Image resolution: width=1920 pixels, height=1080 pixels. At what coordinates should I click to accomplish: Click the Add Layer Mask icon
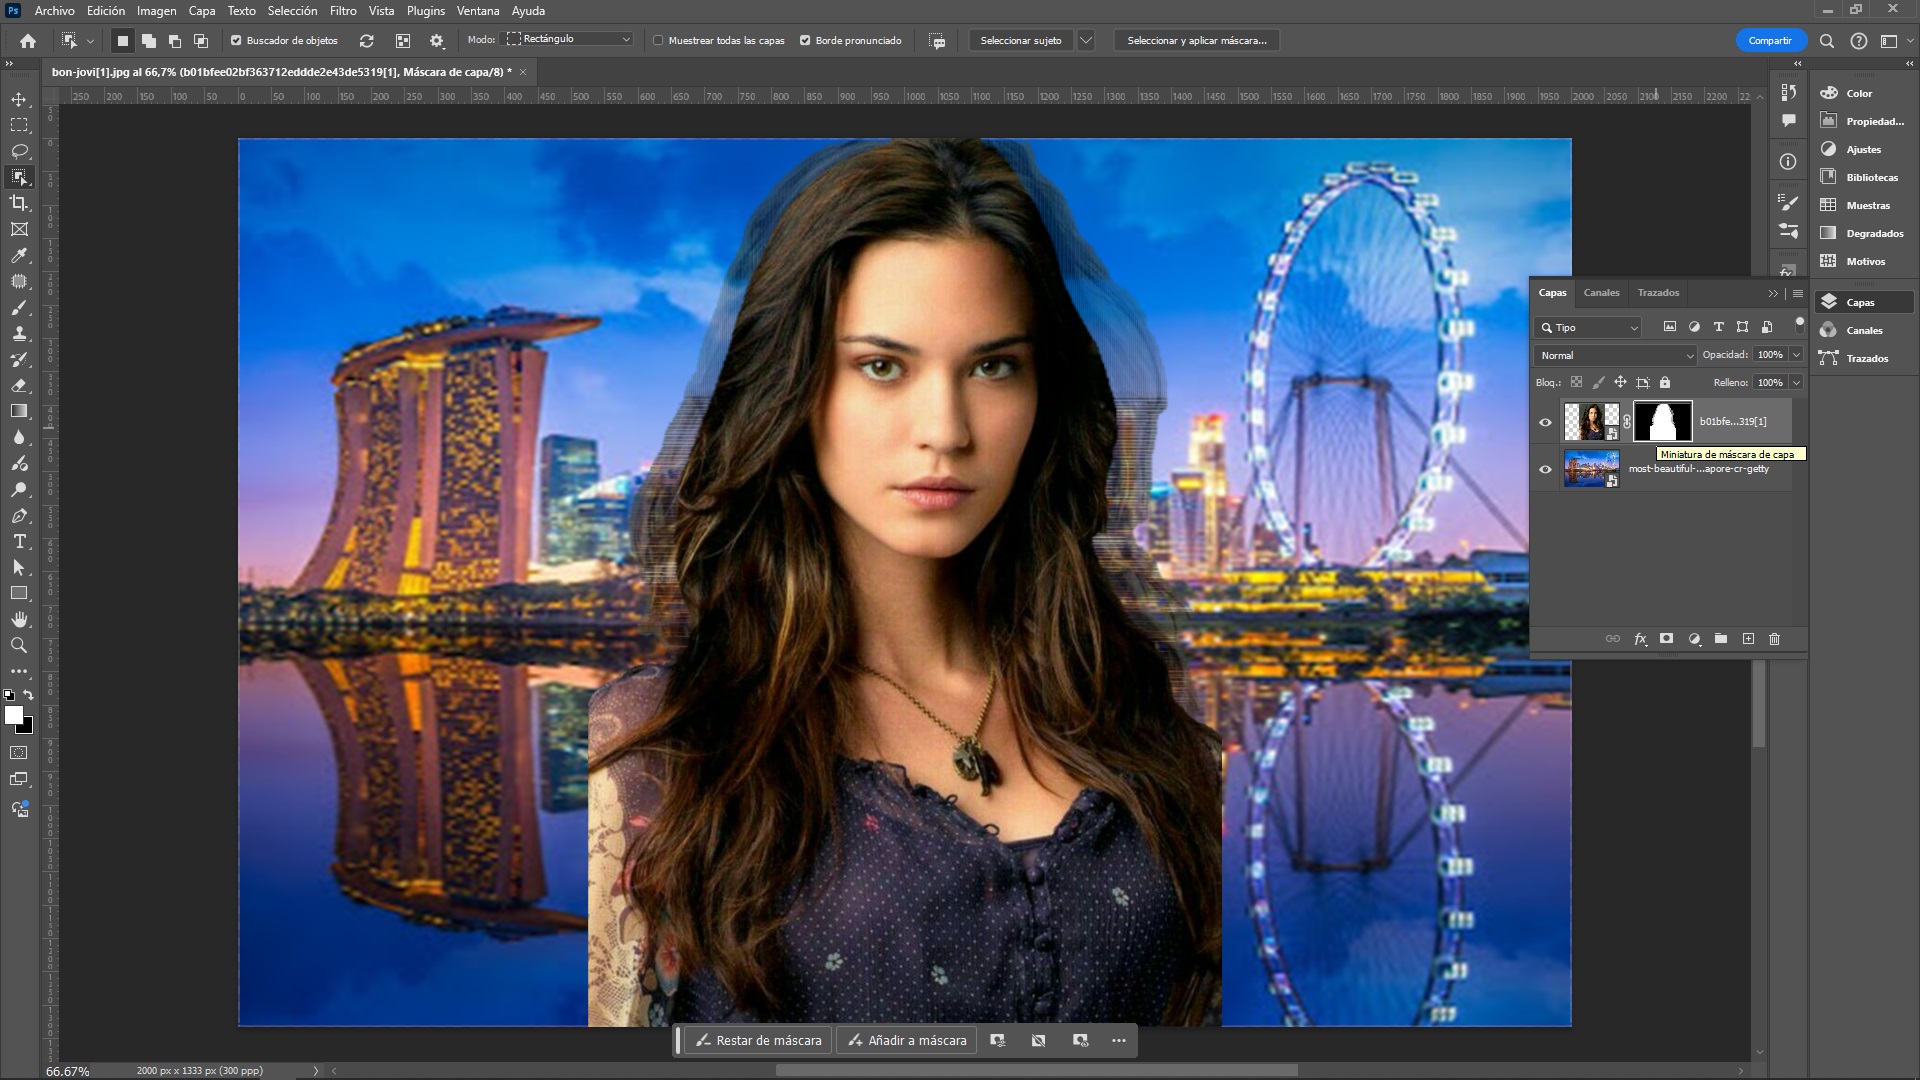(1665, 640)
